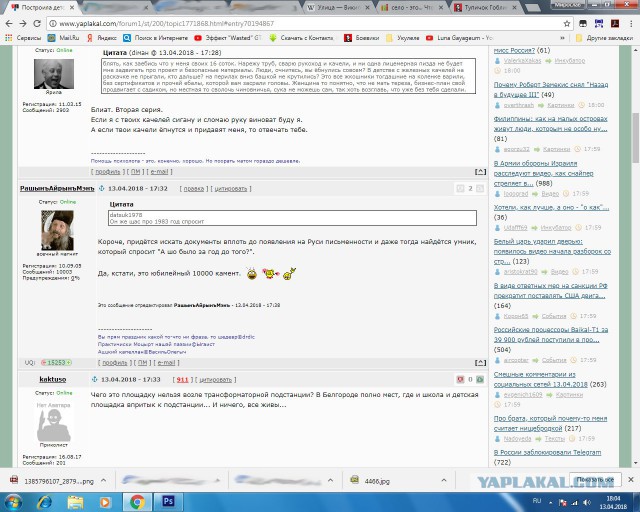Viewport: 640px width, 512px height.
Task: Downvote the kaktuso post
Action: click(460, 379)
